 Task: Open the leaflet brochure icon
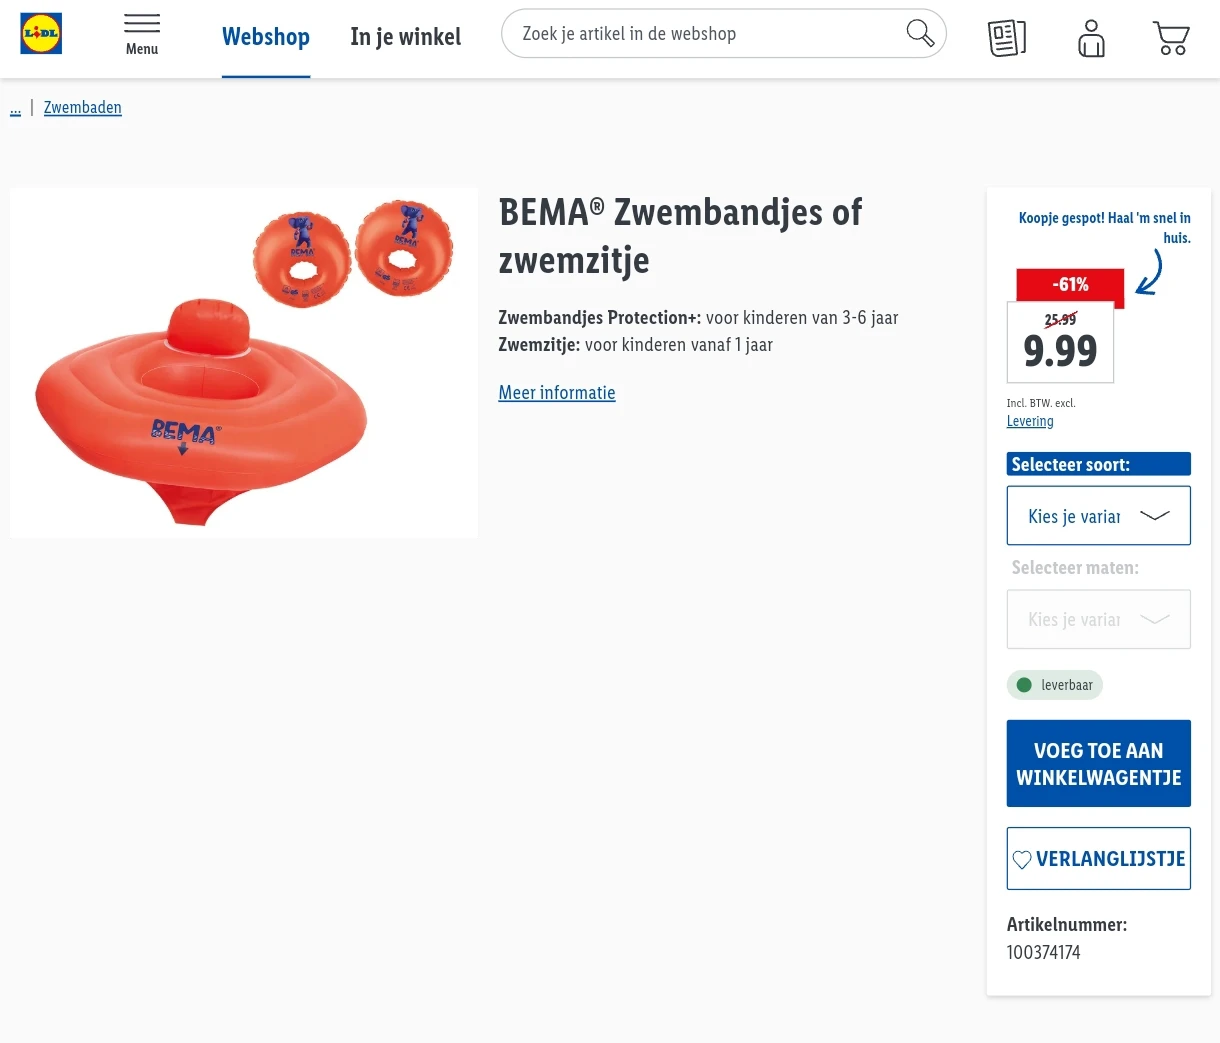click(x=1007, y=38)
